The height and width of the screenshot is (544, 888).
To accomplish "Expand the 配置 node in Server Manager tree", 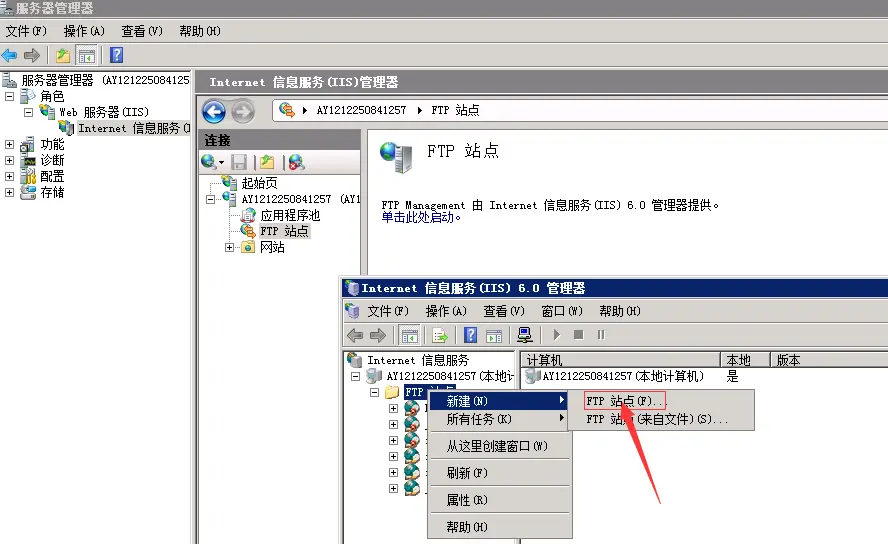I will coord(10,177).
